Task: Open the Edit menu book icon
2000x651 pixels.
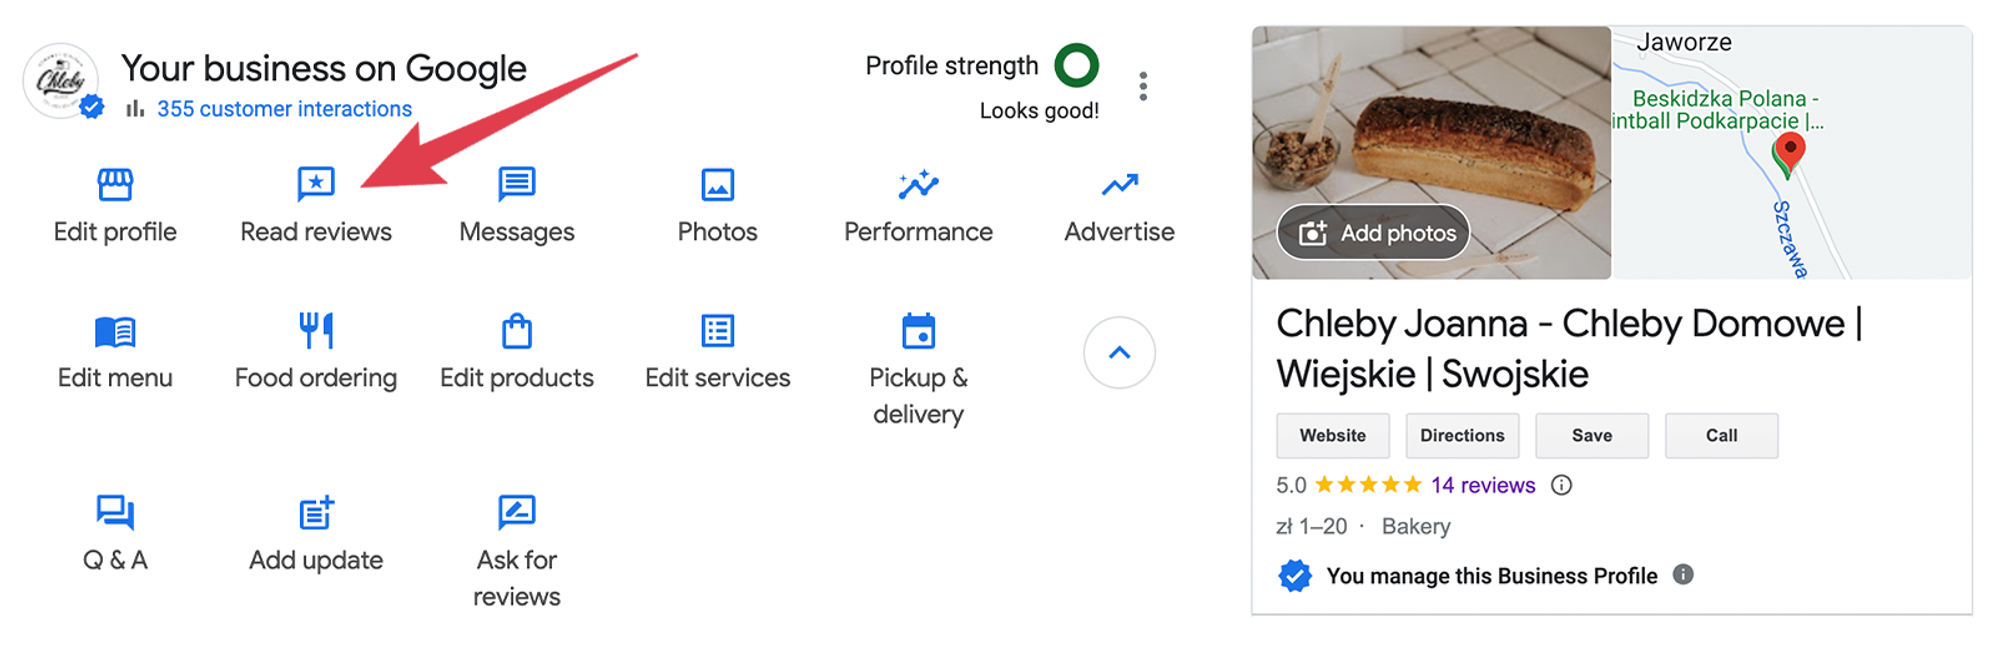Action: [x=115, y=331]
